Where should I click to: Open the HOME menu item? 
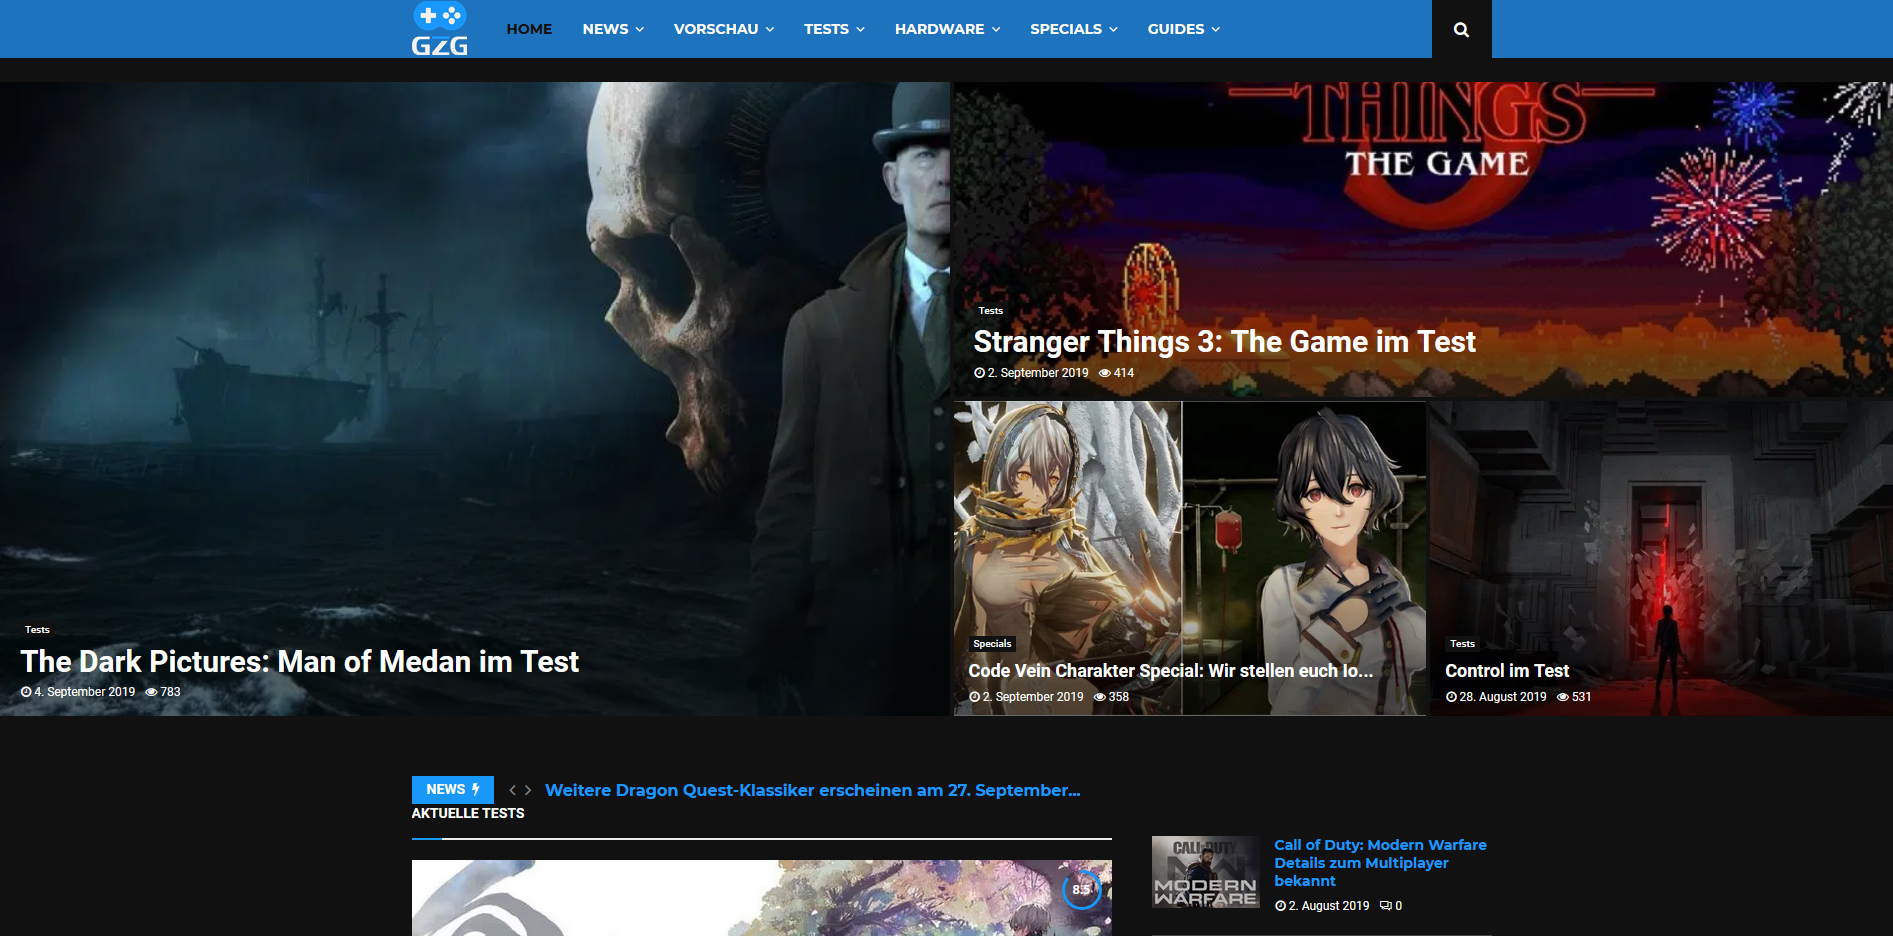tap(529, 29)
